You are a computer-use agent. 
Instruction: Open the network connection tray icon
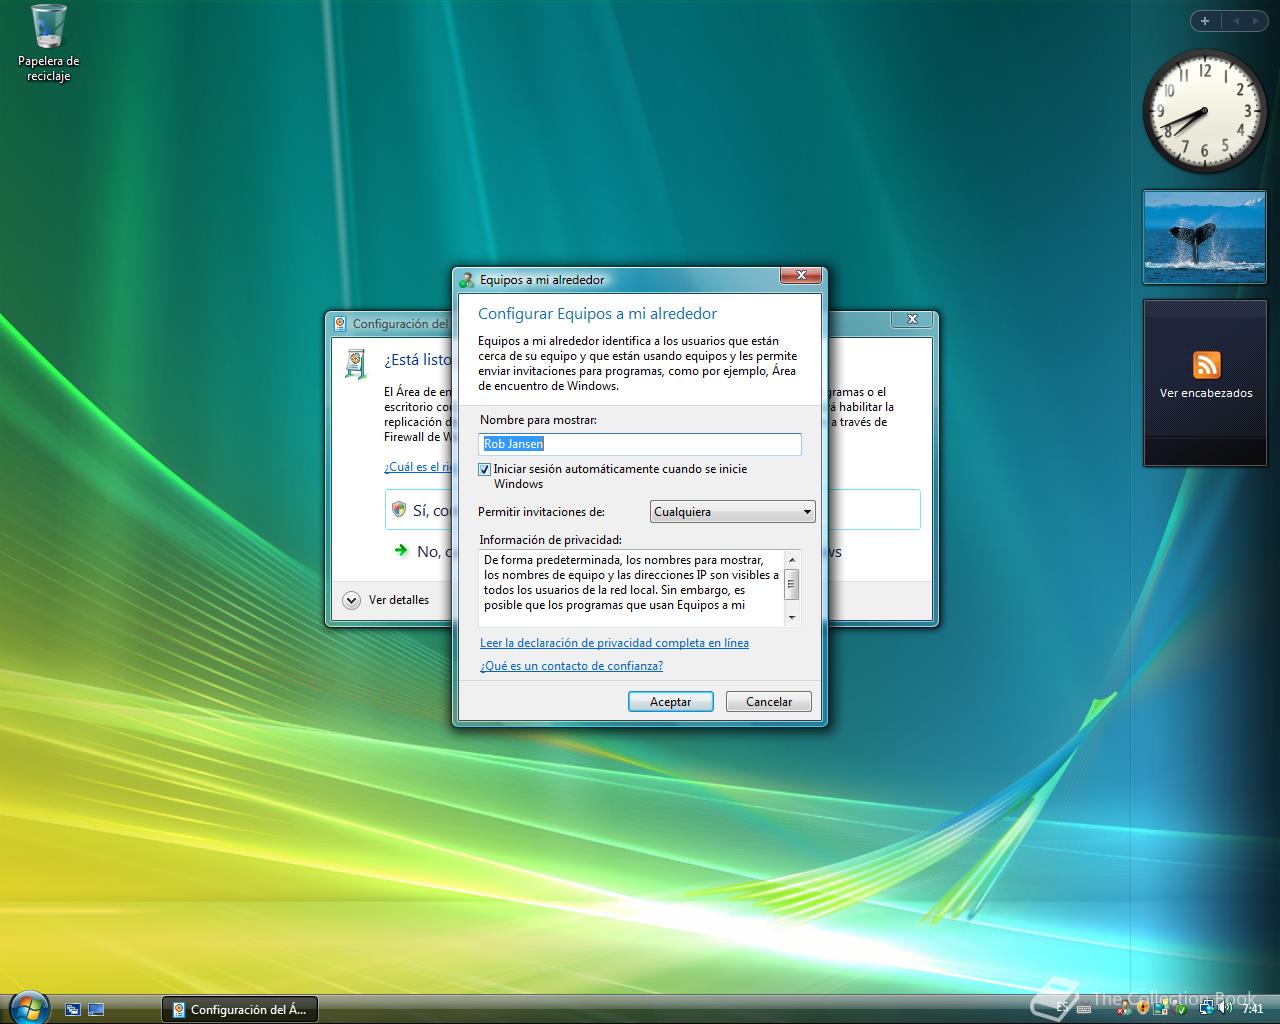coord(1207,1009)
